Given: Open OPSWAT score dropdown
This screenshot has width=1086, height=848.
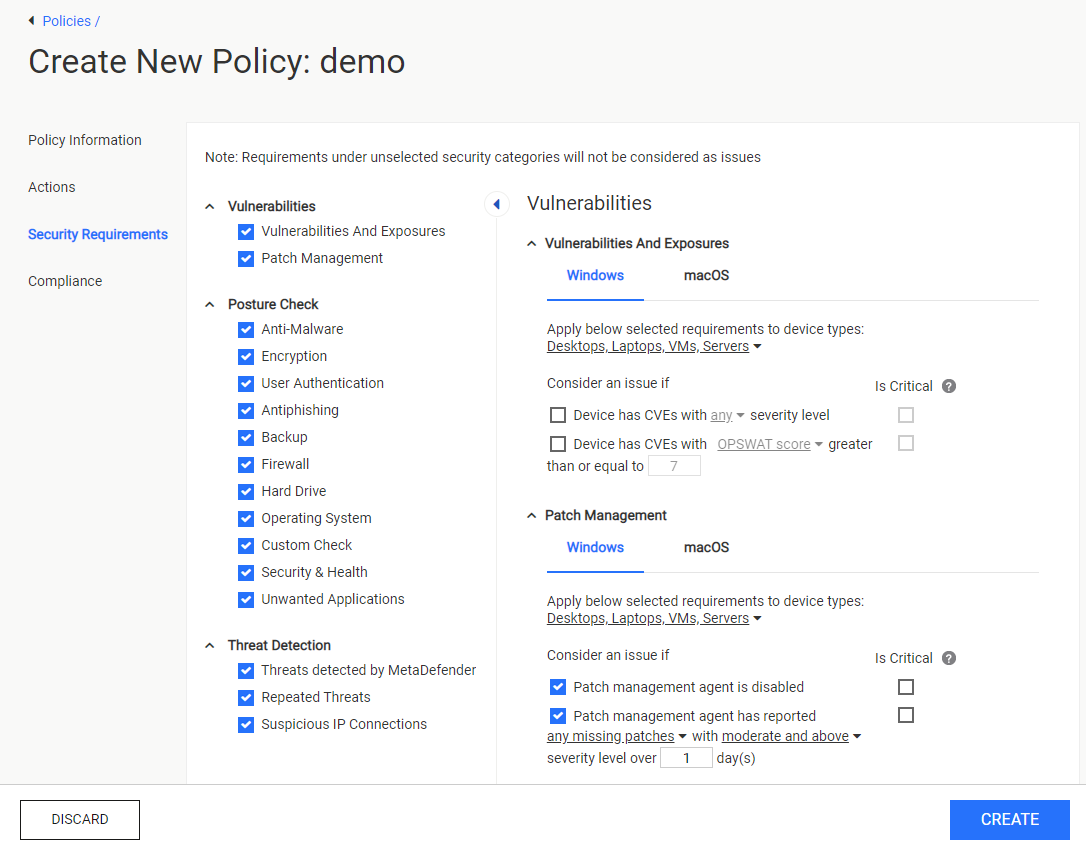Looking at the screenshot, I should pos(769,444).
